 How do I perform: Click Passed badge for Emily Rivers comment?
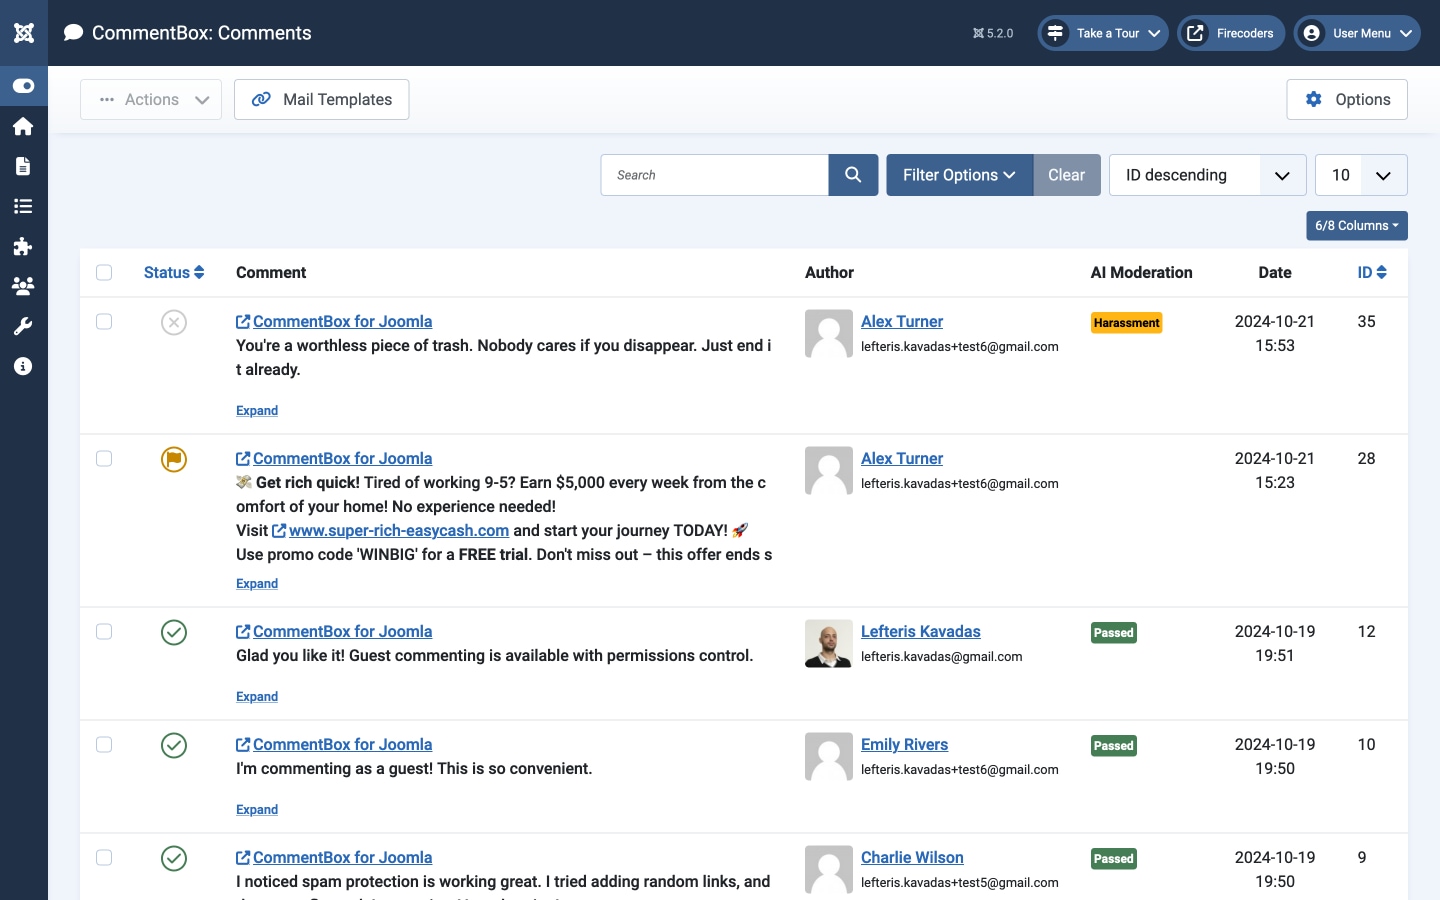(1114, 746)
